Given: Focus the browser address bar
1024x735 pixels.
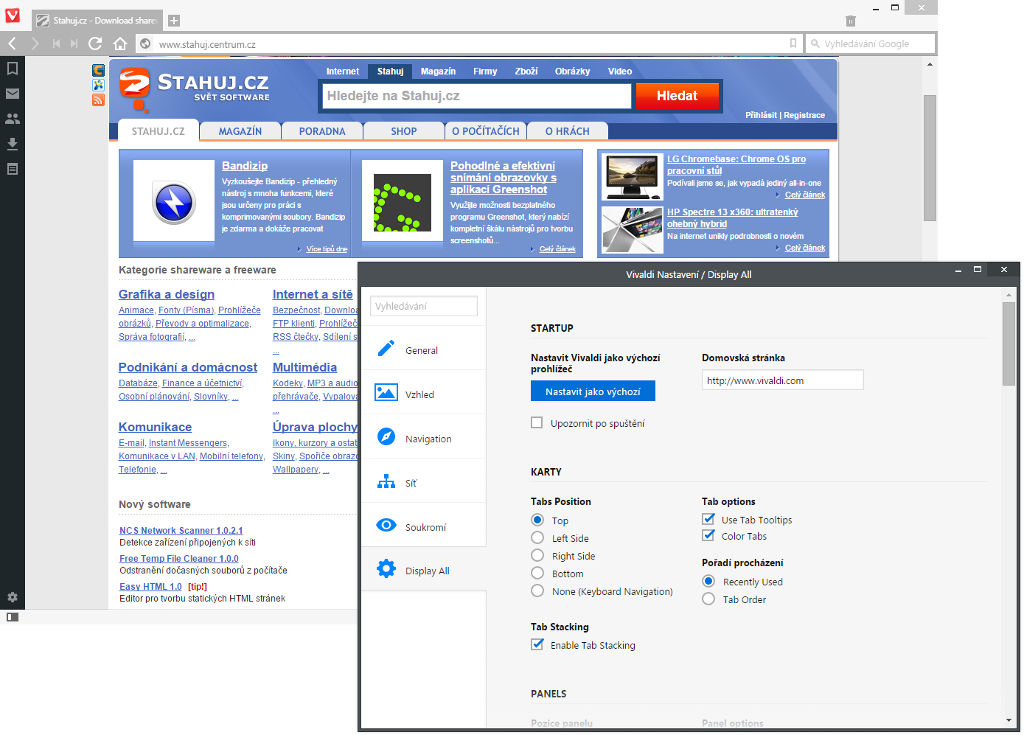Looking at the screenshot, I should point(469,44).
